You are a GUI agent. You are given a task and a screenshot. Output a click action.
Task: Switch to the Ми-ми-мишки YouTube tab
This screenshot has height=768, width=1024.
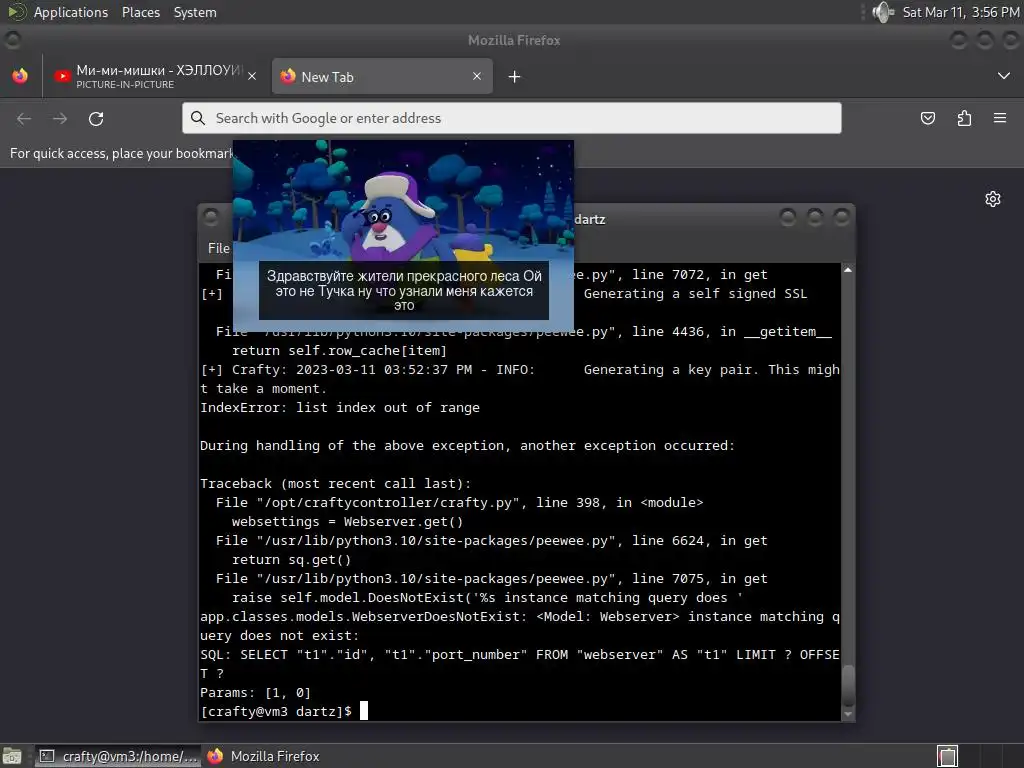155,76
